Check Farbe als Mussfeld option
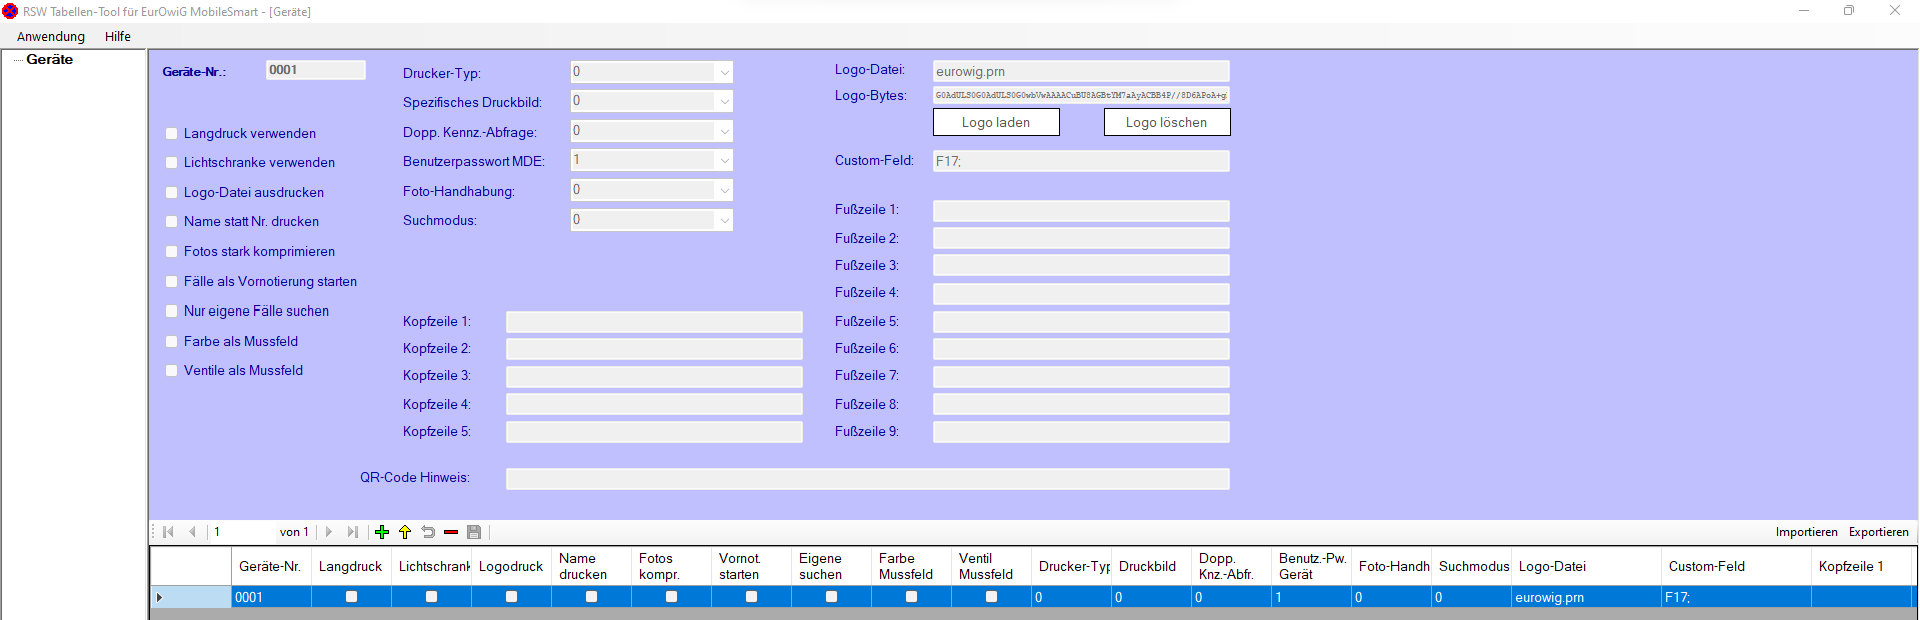 click(172, 342)
